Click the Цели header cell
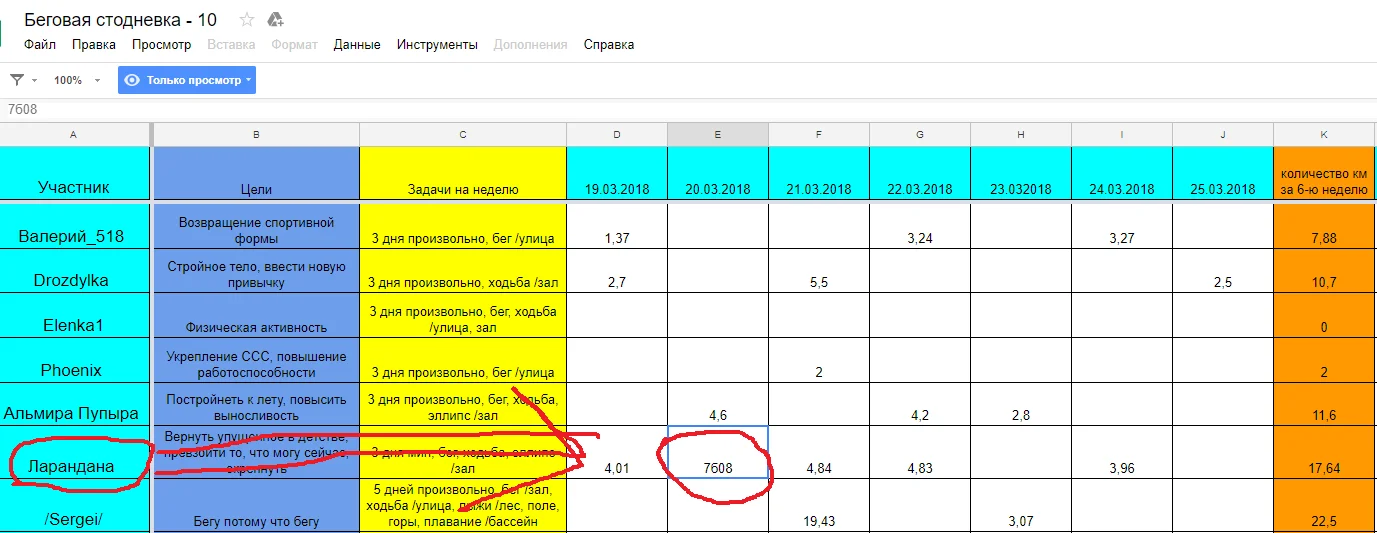The height and width of the screenshot is (533, 1377). pos(257,173)
